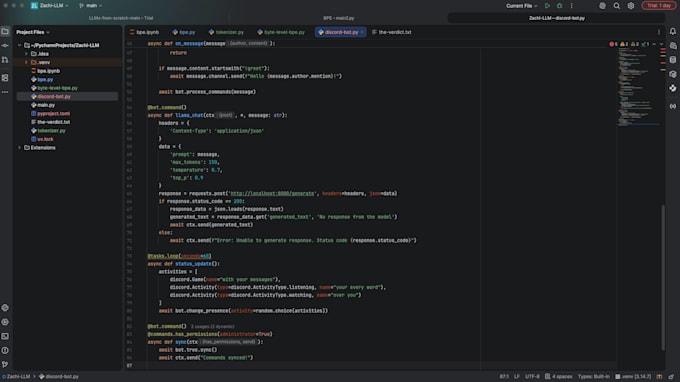
Task: Close the discord-bot.py editor tab
Action: [x=362, y=32]
